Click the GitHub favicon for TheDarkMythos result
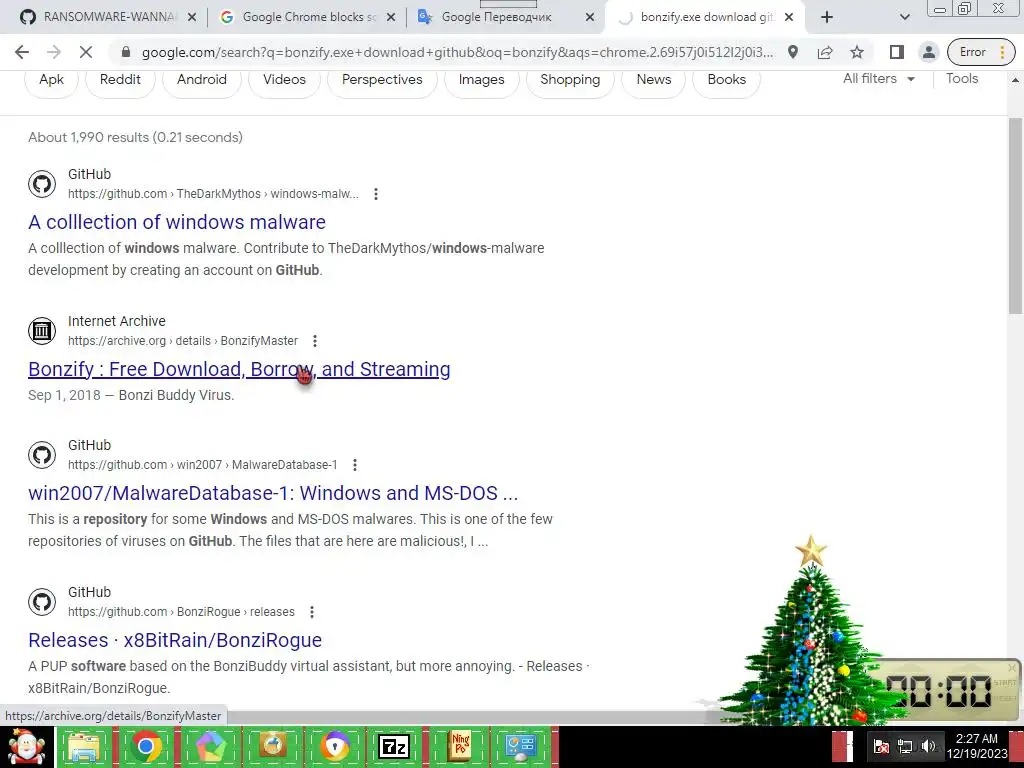Screen dimensions: 1024x768 (x=42, y=184)
